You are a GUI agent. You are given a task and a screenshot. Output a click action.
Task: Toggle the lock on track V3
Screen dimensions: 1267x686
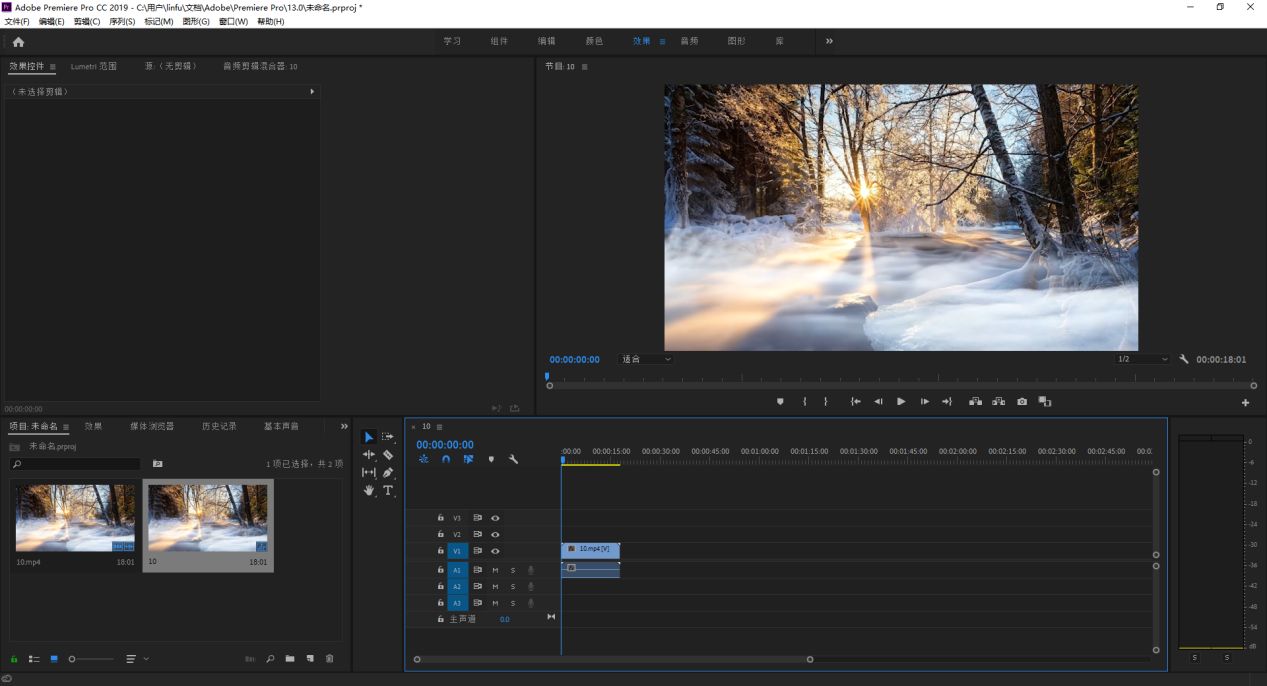click(x=440, y=518)
